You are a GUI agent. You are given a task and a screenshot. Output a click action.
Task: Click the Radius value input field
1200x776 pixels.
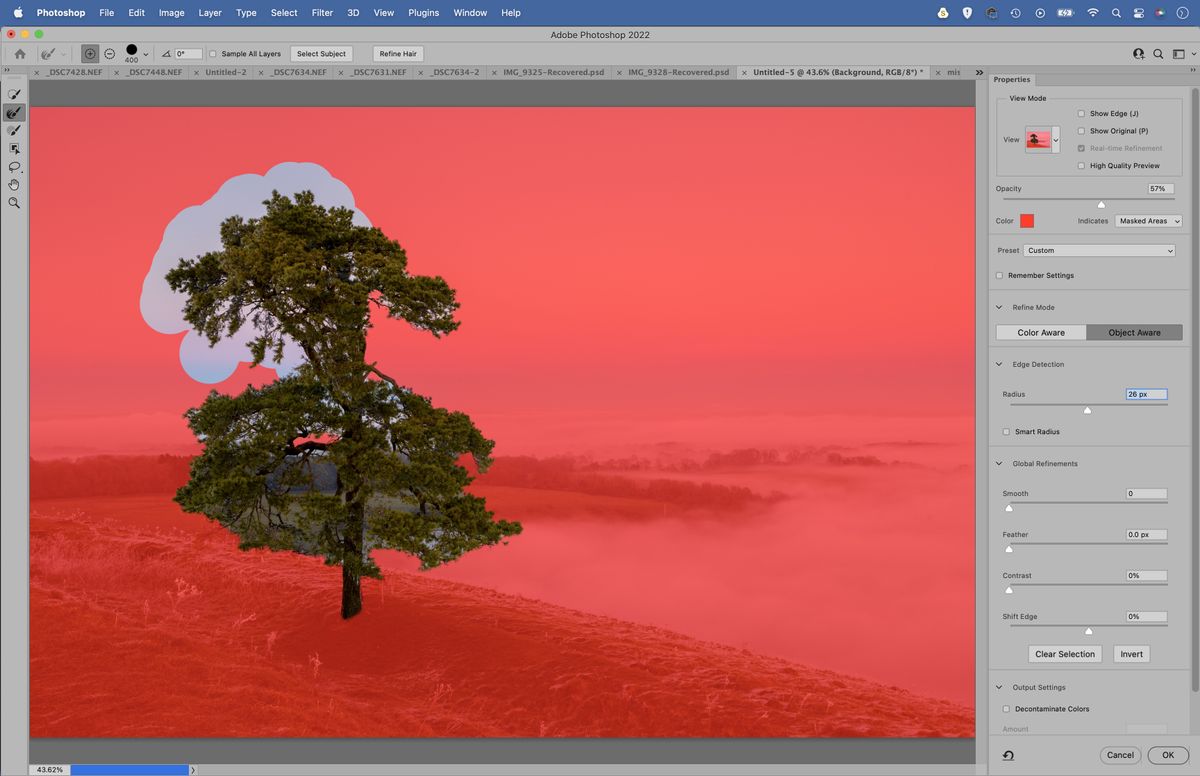[x=1145, y=394]
